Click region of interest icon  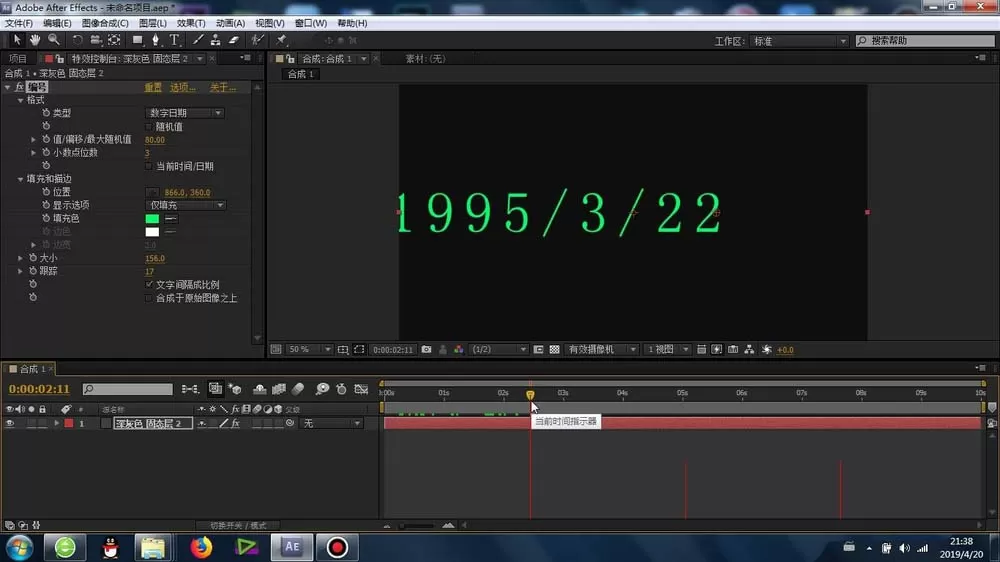tap(359, 350)
